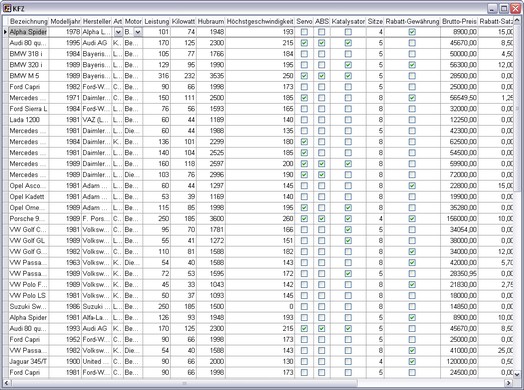Click the Leistung column header
Screen dimensions: 524x390
pyautogui.click(x=157, y=21)
